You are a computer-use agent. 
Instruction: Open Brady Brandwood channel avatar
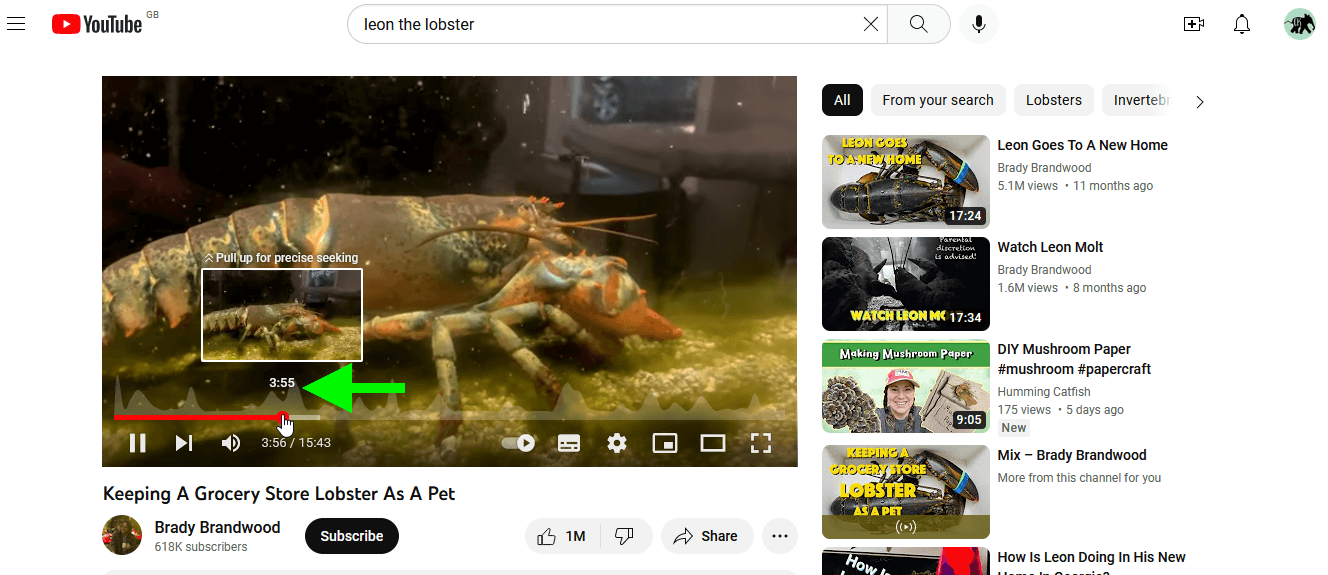pyautogui.click(x=122, y=535)
